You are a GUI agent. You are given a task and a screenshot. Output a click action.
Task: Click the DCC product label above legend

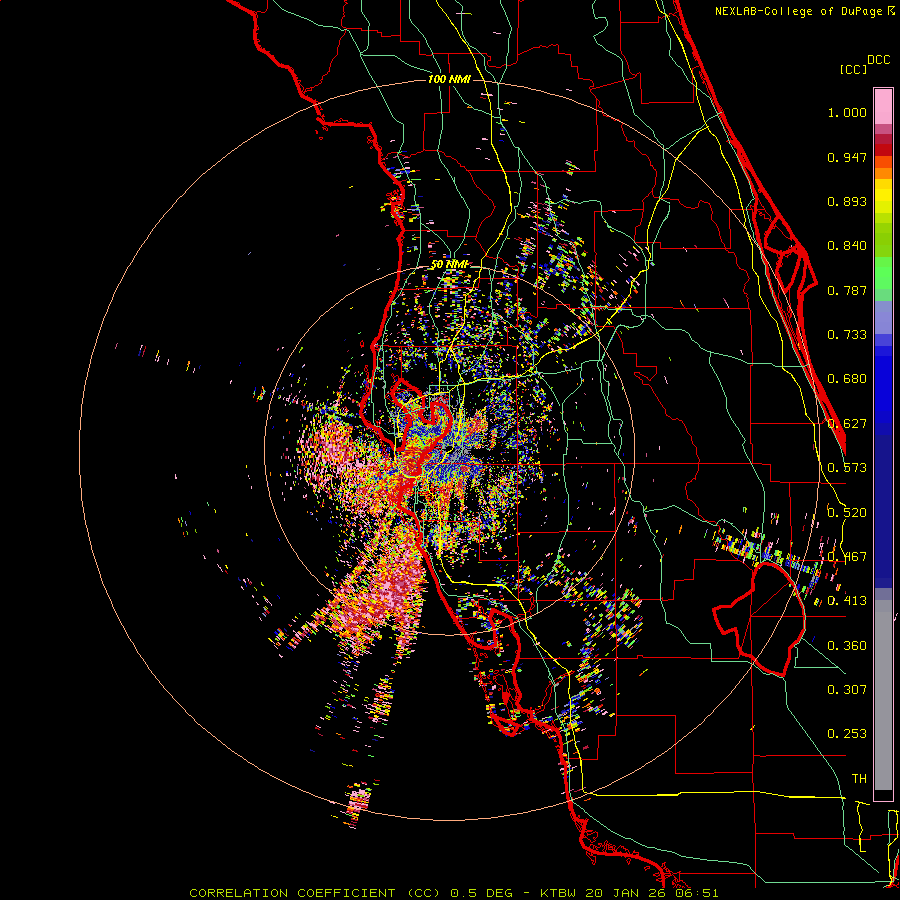[879, 60]
